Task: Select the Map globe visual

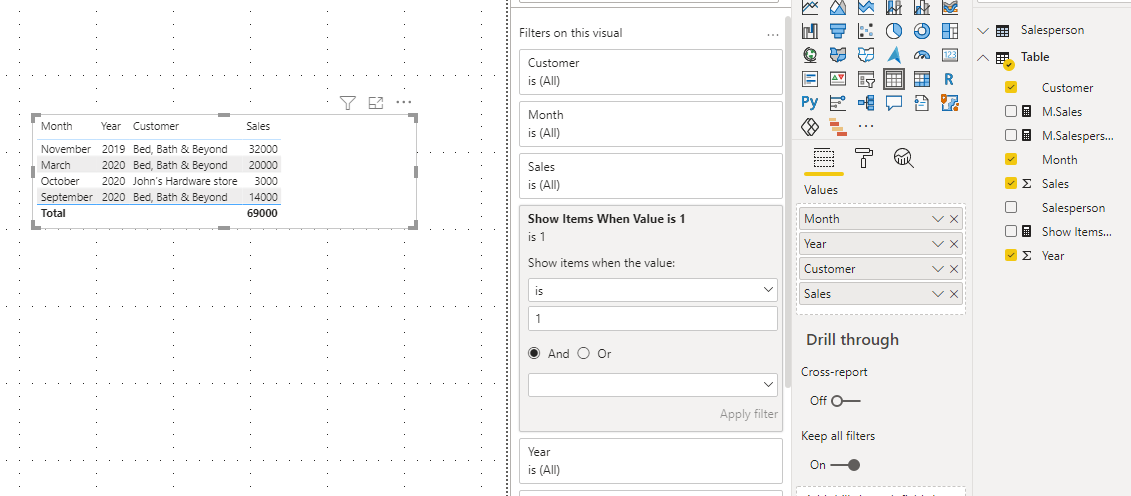Action: point(810,55)
